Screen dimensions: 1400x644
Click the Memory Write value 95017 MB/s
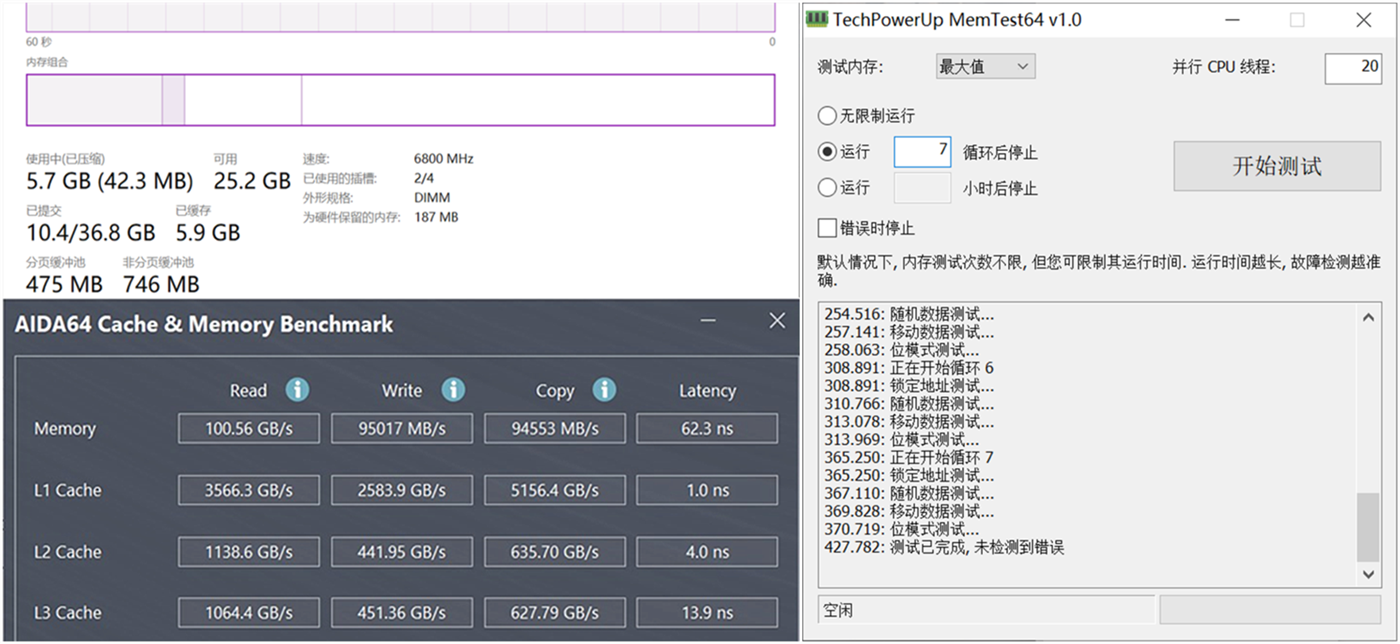click(402, 428)
